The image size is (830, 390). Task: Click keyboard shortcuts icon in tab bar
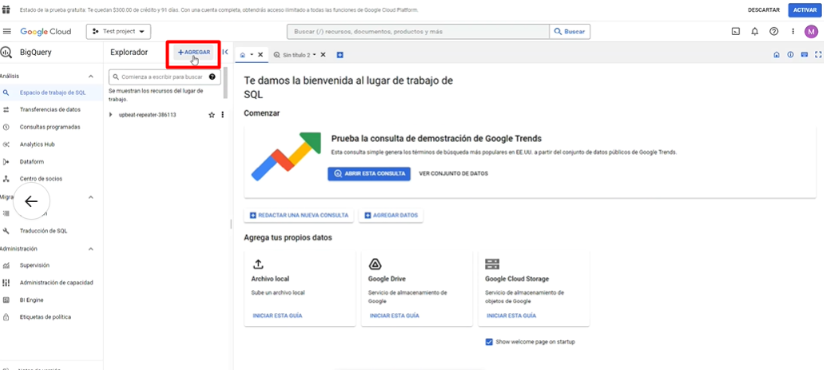coord(804,55)
